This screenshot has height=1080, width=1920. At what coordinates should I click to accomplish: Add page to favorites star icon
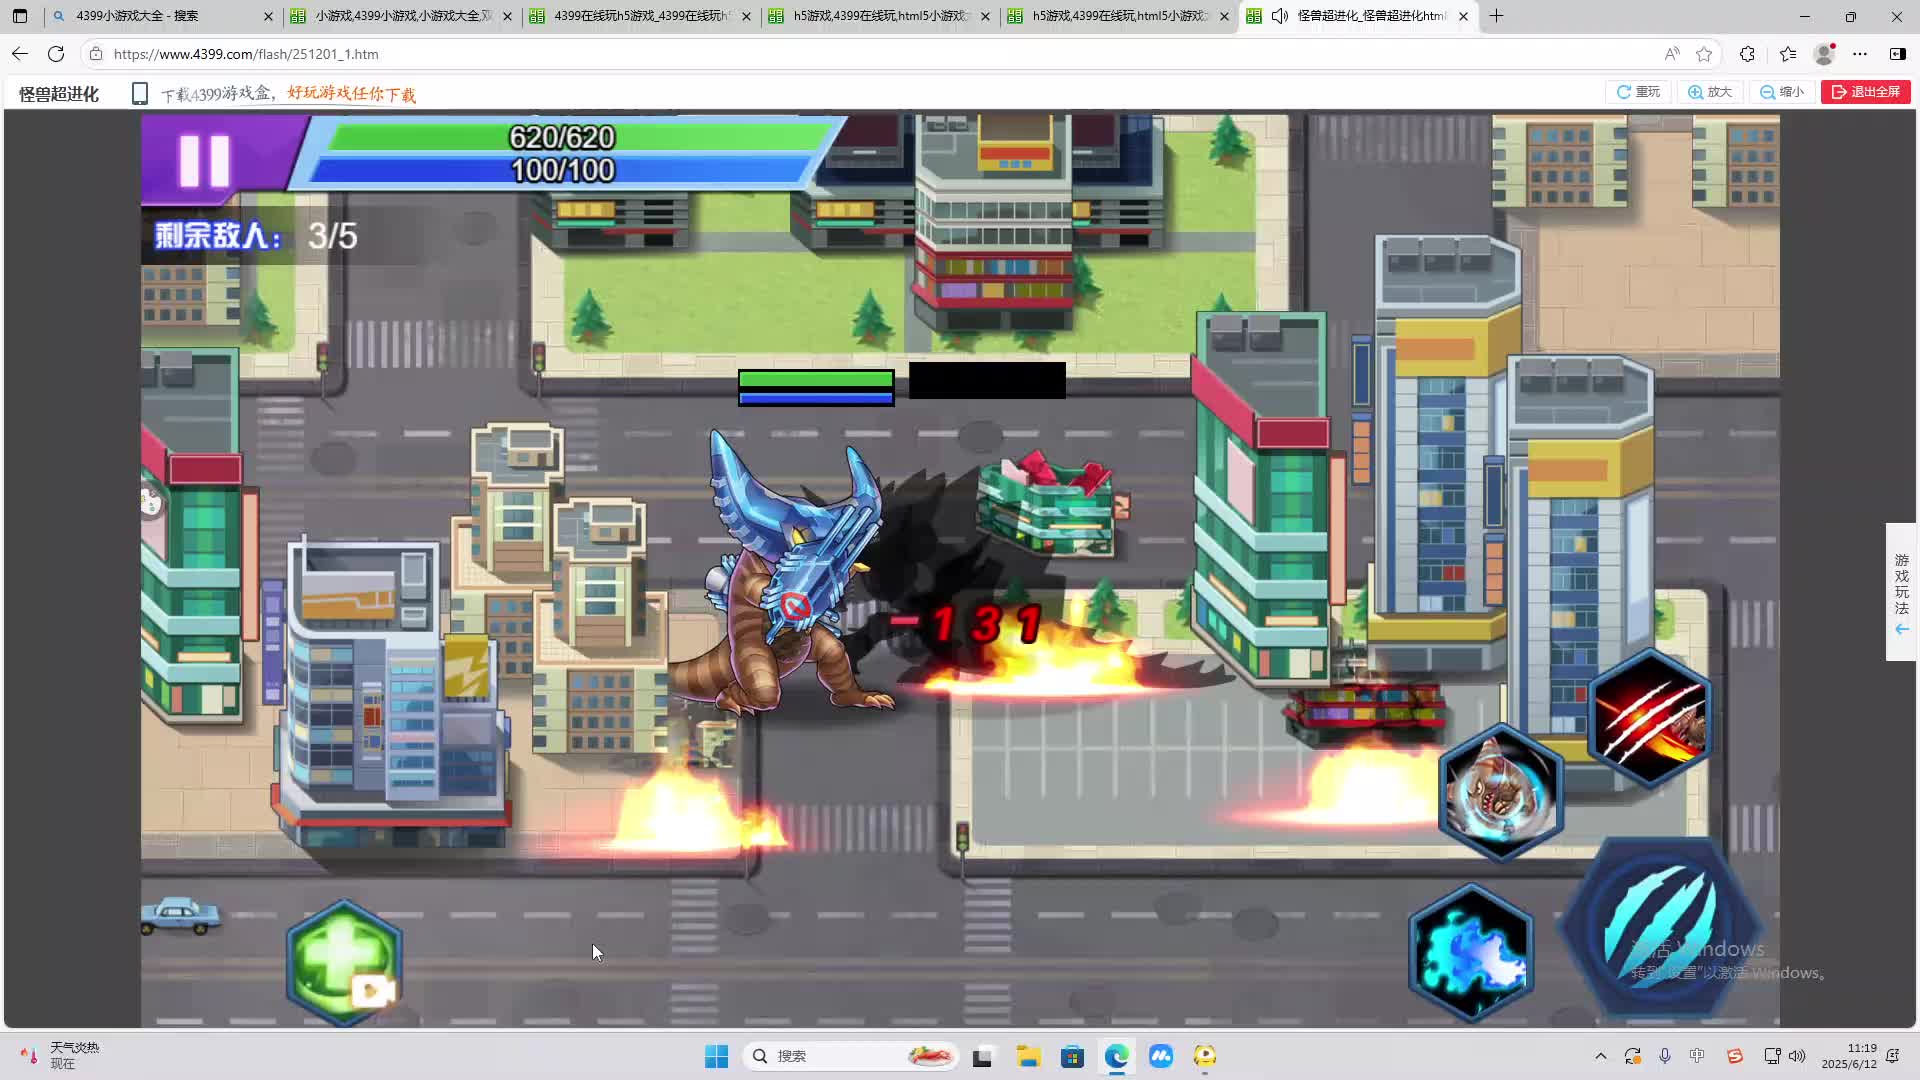(1704, 54)
